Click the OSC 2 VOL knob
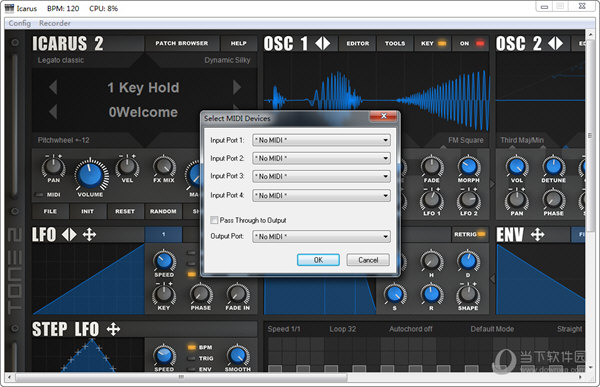 point(517,167)
